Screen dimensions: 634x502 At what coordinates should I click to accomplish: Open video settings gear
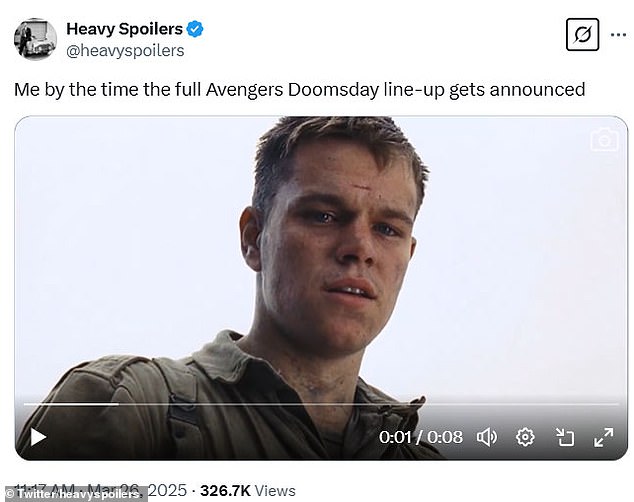click(x=525, y=437)
